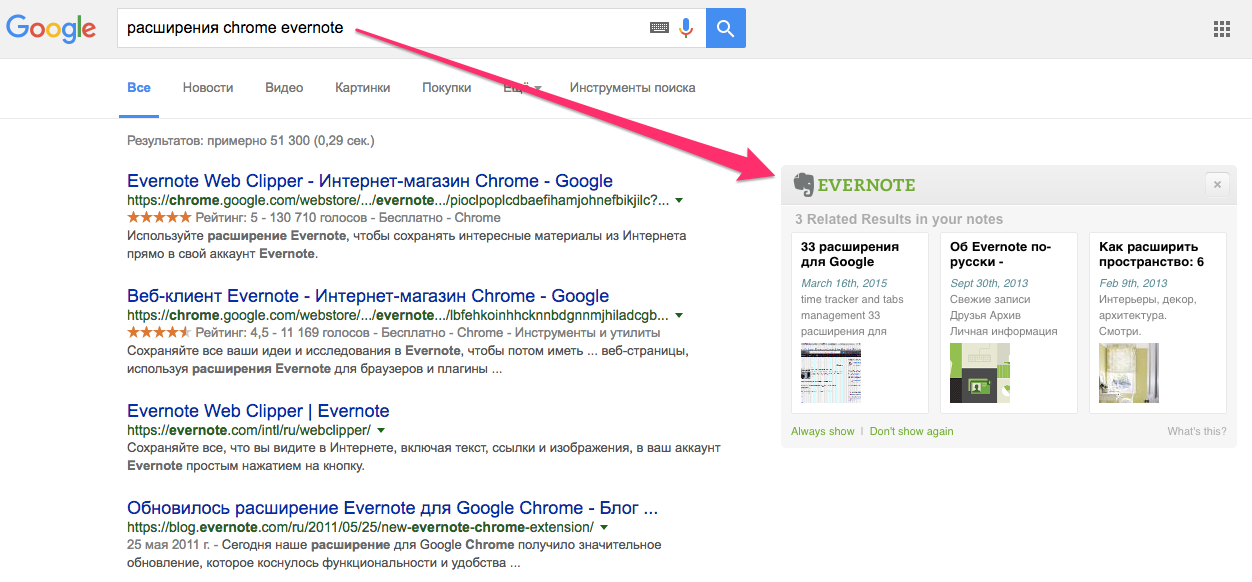
Task: Click date Sept 30th, 2013
Action: [x=989, y=283]
